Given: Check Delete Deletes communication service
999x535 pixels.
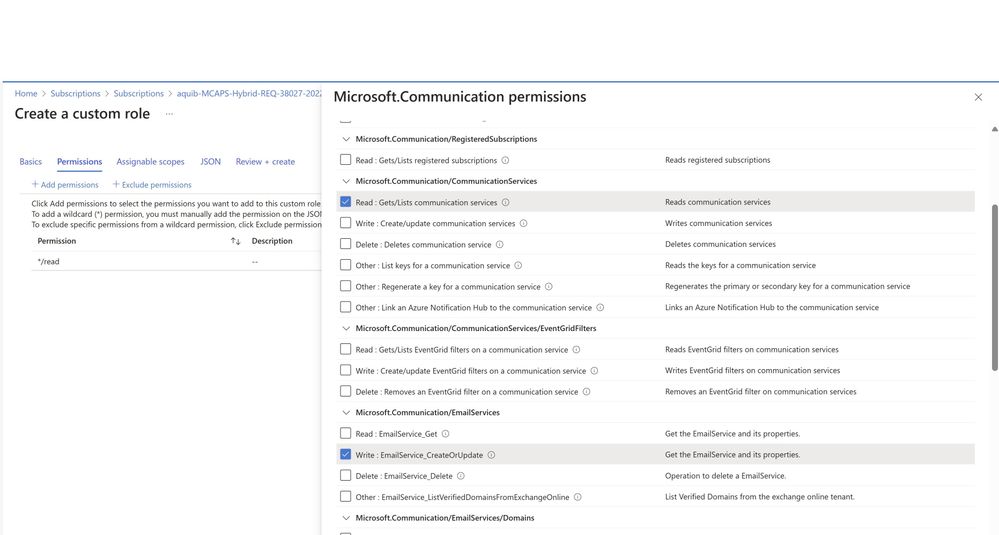Looking at the screenshot, I should (x=345, y=244).
